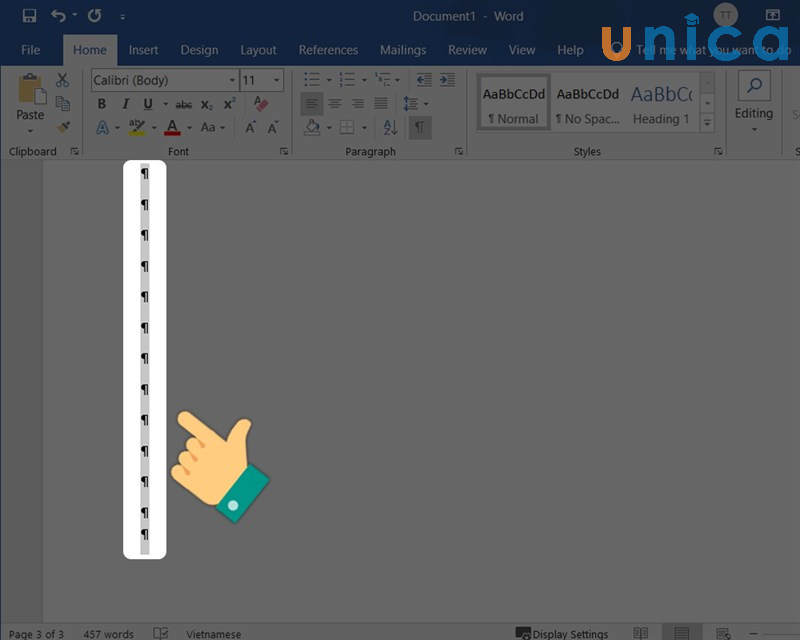The width and height of the screenshot is (800, 640).
Task: Apply borders to paragraph
Action: (x=347, y=128)
